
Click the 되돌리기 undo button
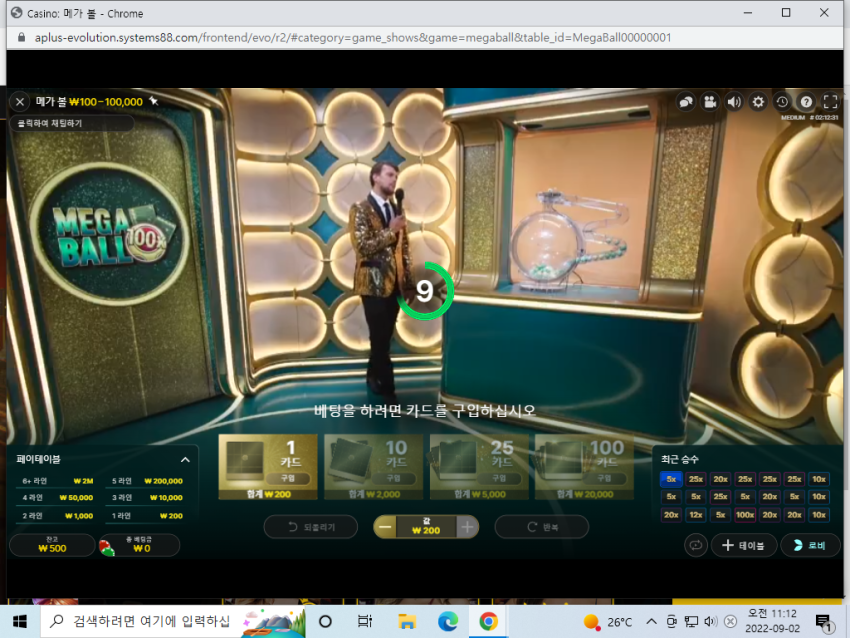[x=311, y=527]
